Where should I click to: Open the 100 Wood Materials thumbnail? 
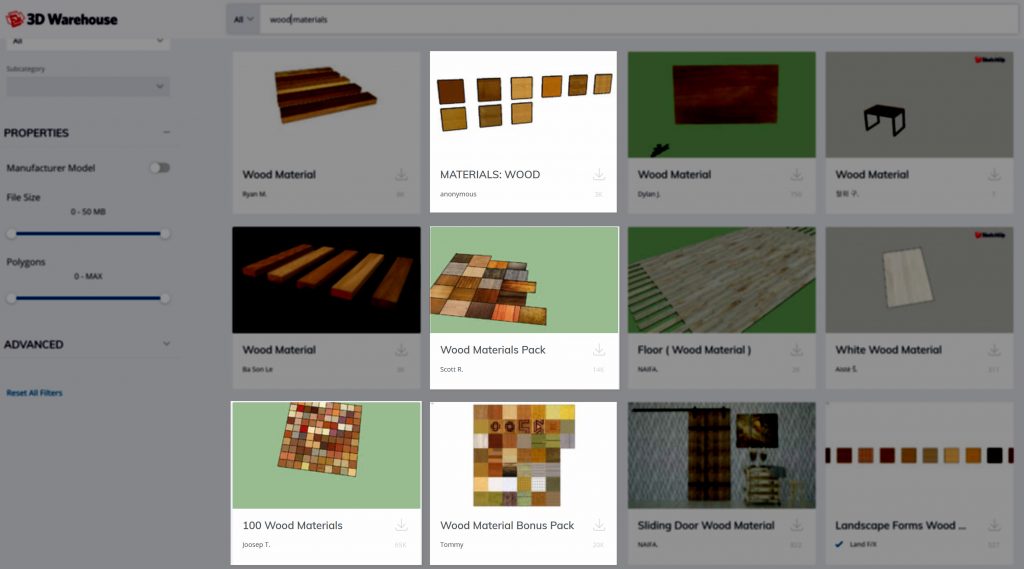click(326, 455)
